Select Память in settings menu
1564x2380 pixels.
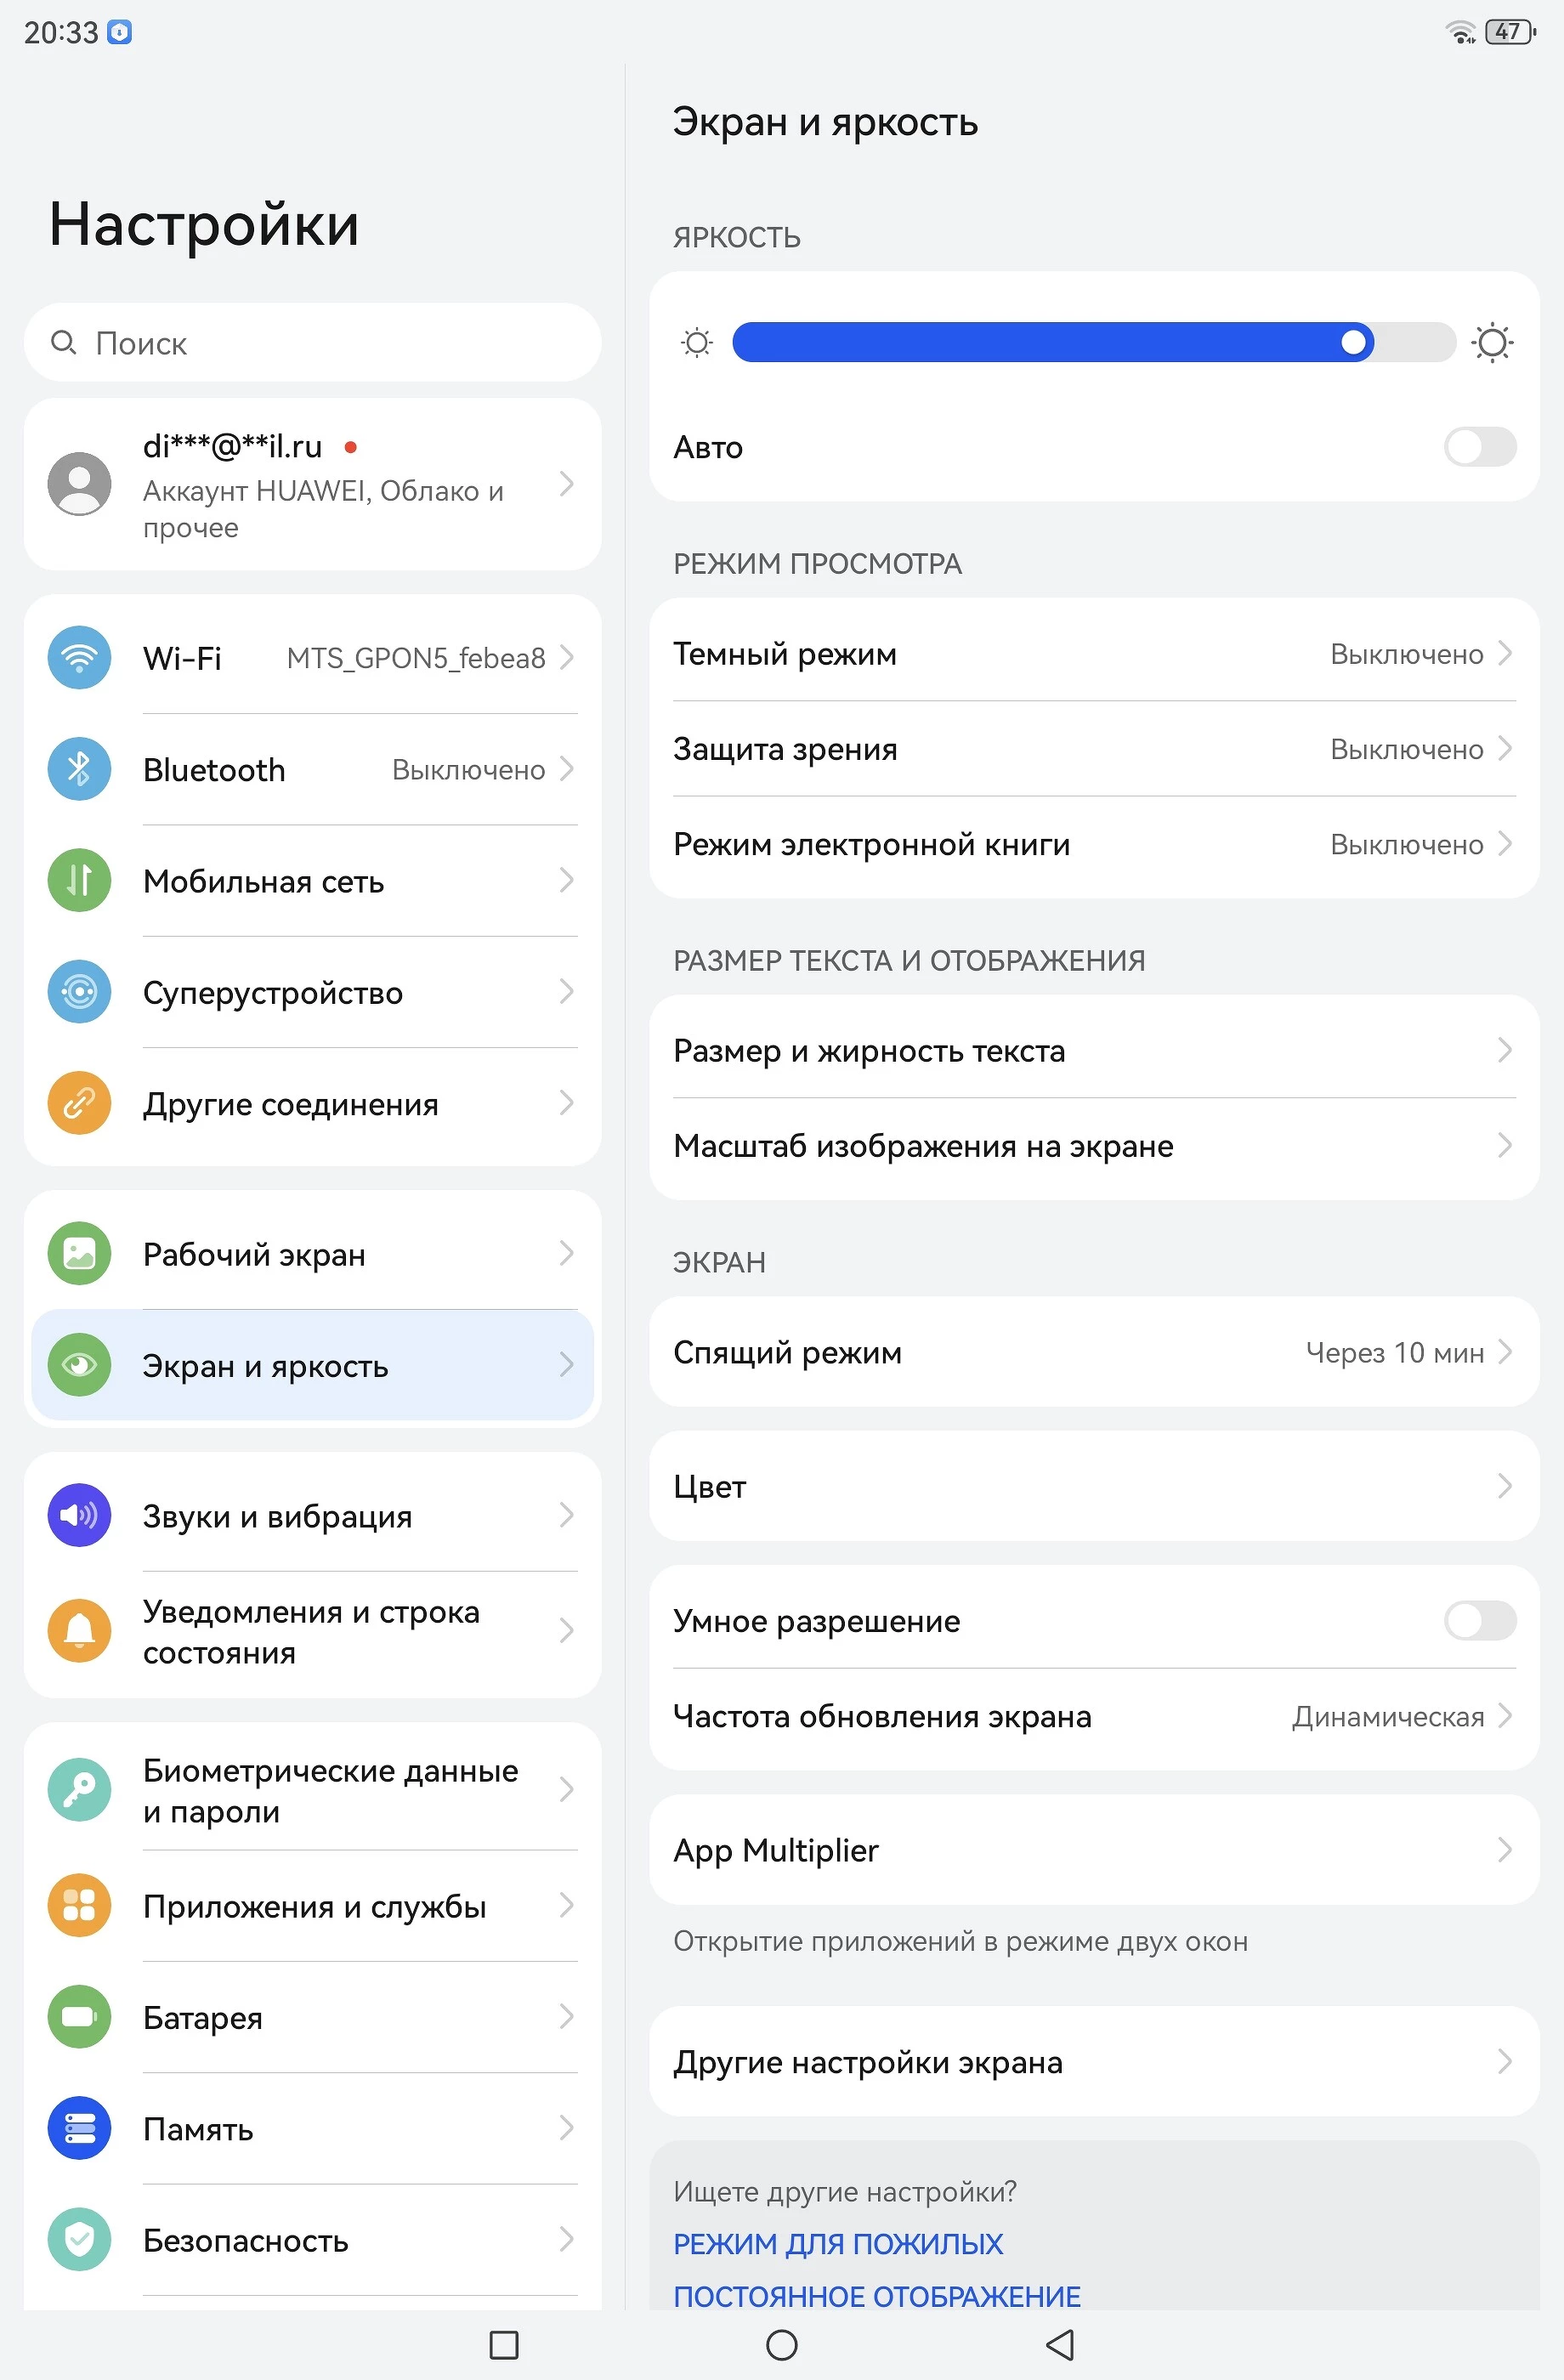(x=313, y=2129)
